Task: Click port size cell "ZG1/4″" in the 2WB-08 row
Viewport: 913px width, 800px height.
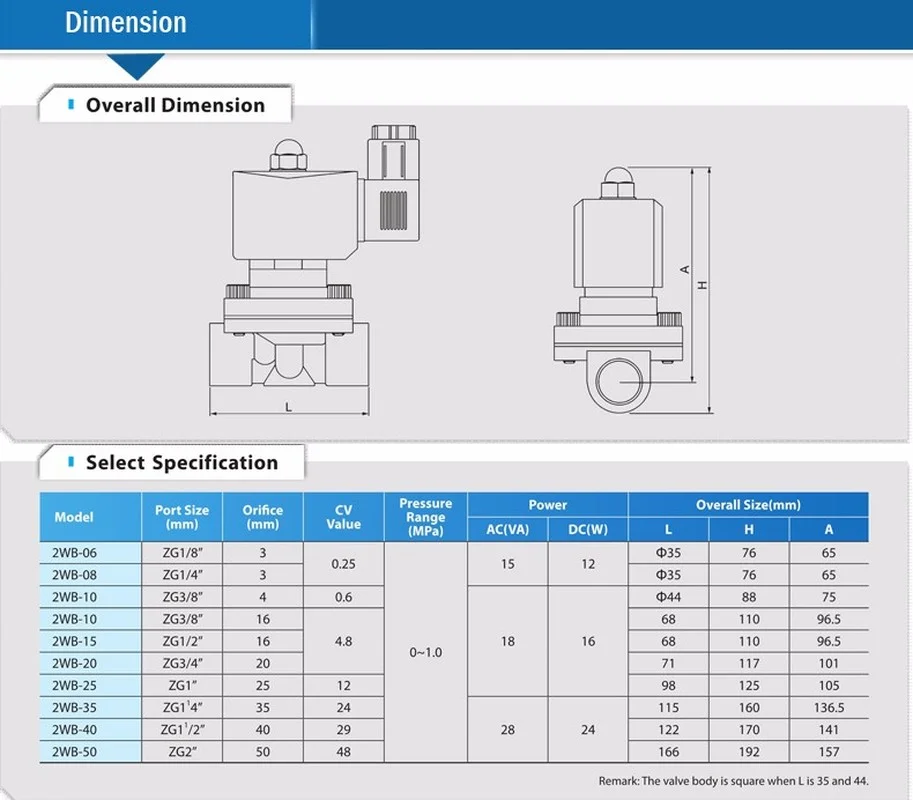Action: pyautogui.click(x=182, y=575)
